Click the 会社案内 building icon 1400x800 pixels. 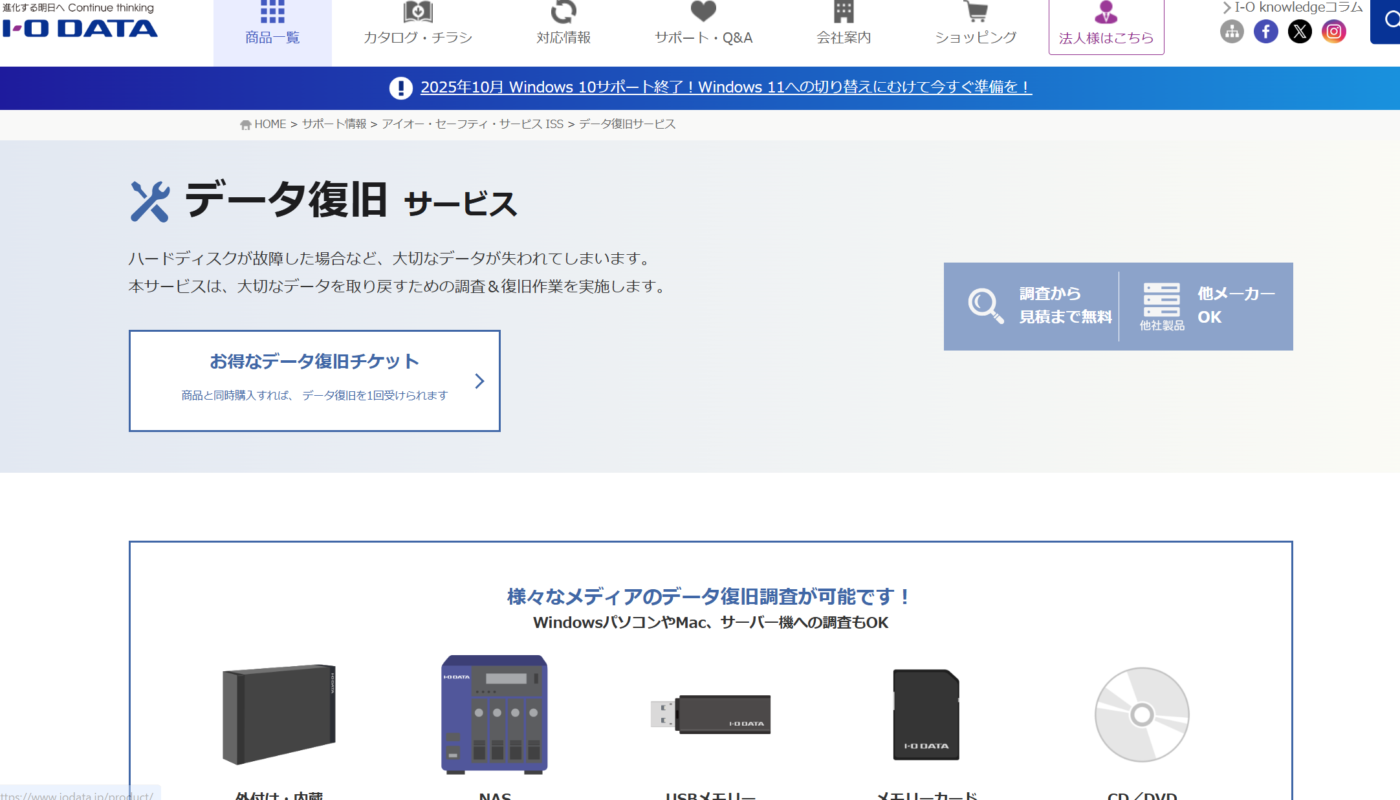point(843,12)
